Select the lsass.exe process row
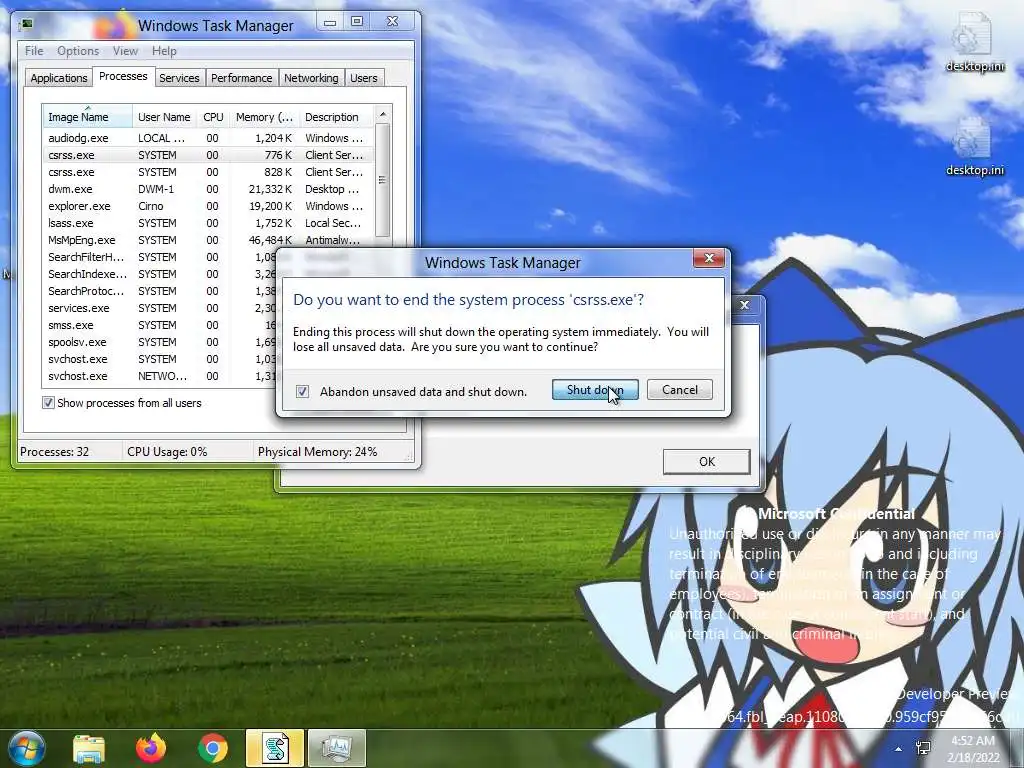Viewport: 1024px width, 768px height. coord(208,223)
